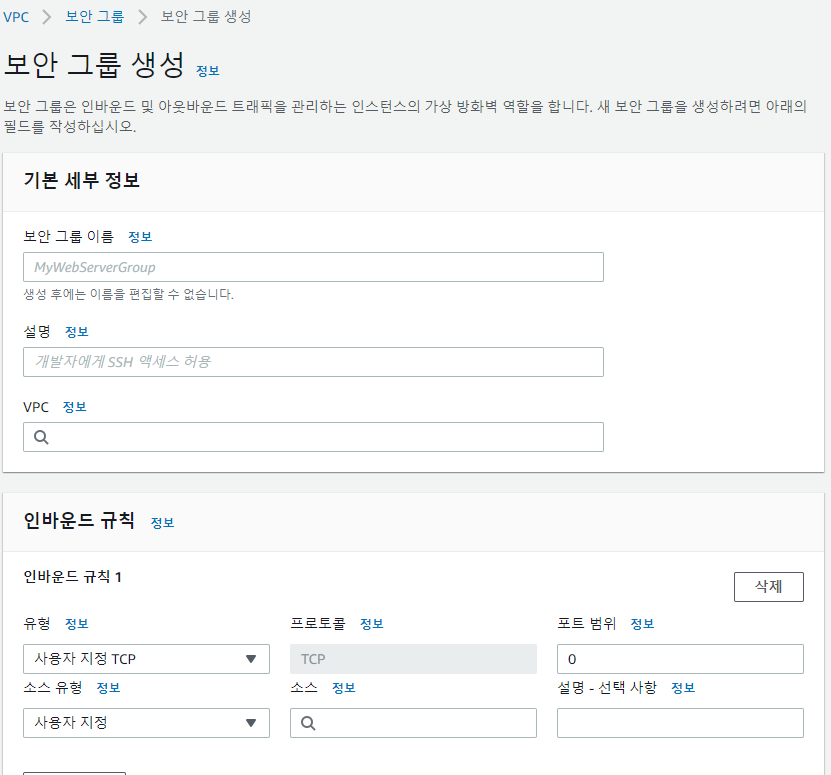Open the VPC breadcrumb link
This screenshot has width=831, height=775.
tap(16, 17)
